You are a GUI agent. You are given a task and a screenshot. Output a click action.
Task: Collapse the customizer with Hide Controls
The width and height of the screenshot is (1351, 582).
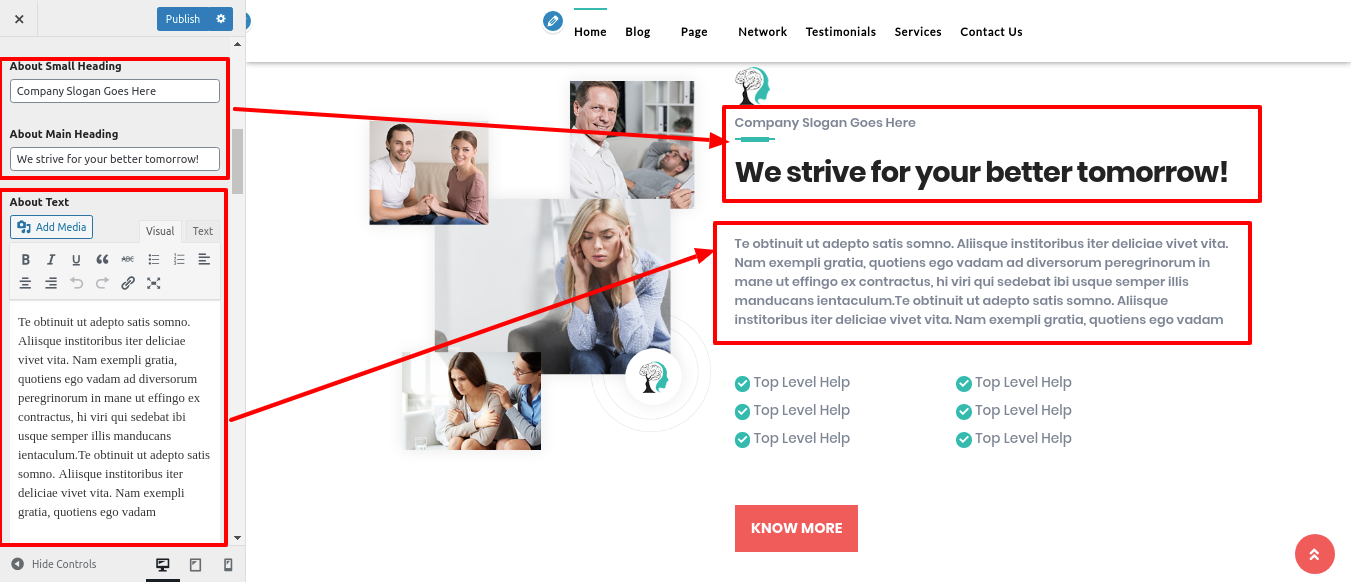point(54,564)
